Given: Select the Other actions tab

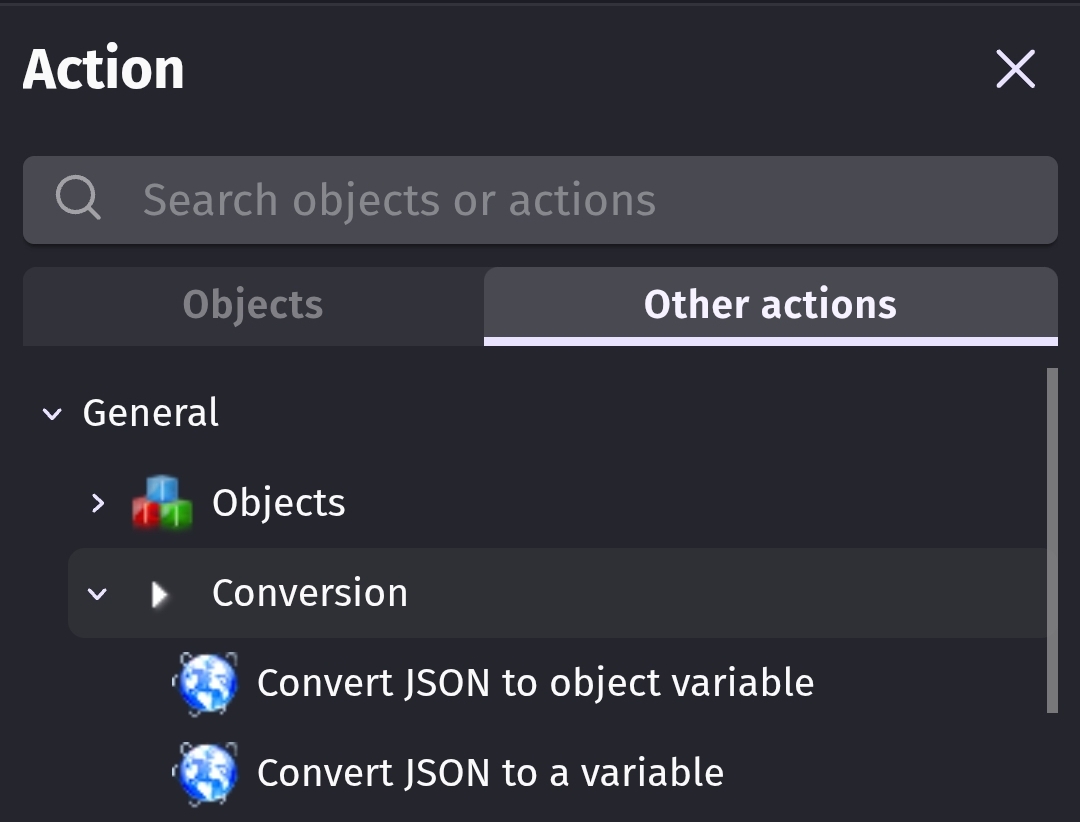Looking at the screenshot, I should click(x=770, y=305).
